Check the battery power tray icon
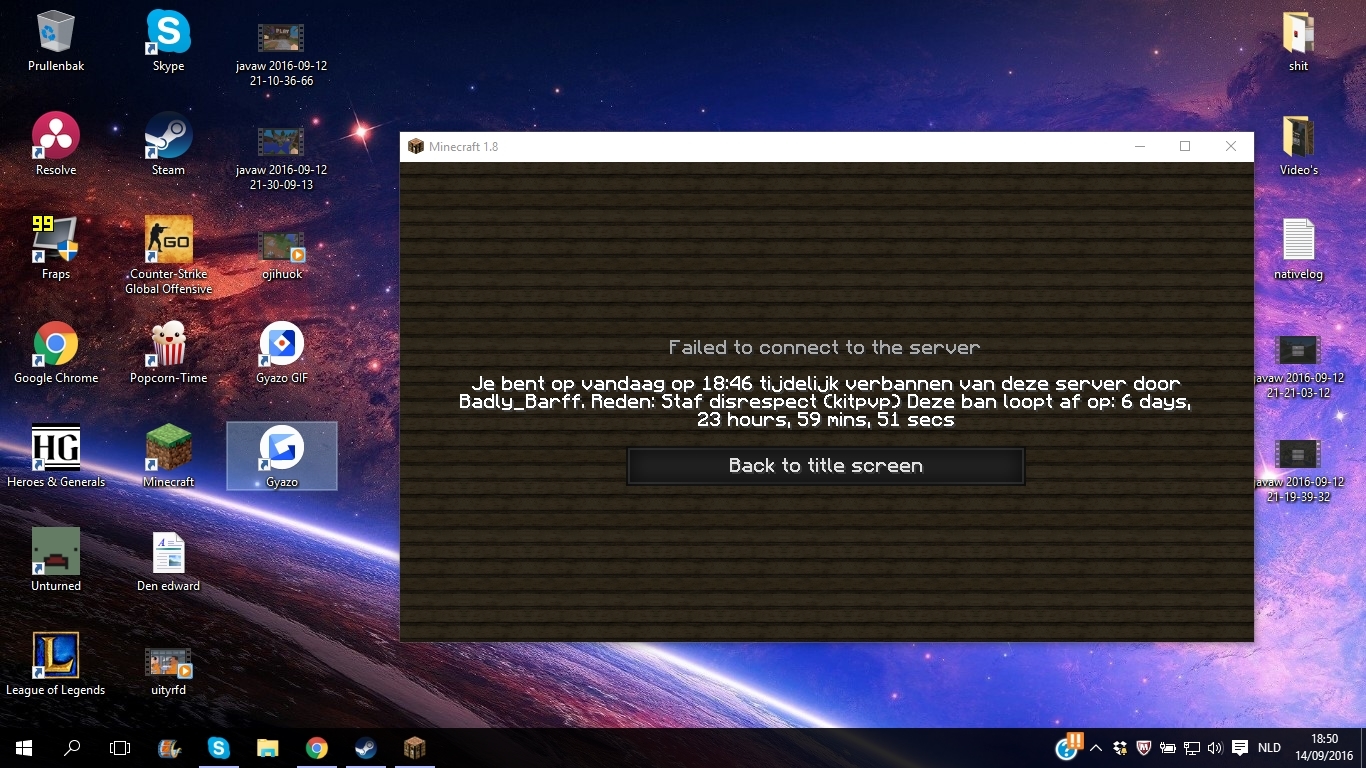This screenshot has height=768, width=1366. tap(1168, 748)
